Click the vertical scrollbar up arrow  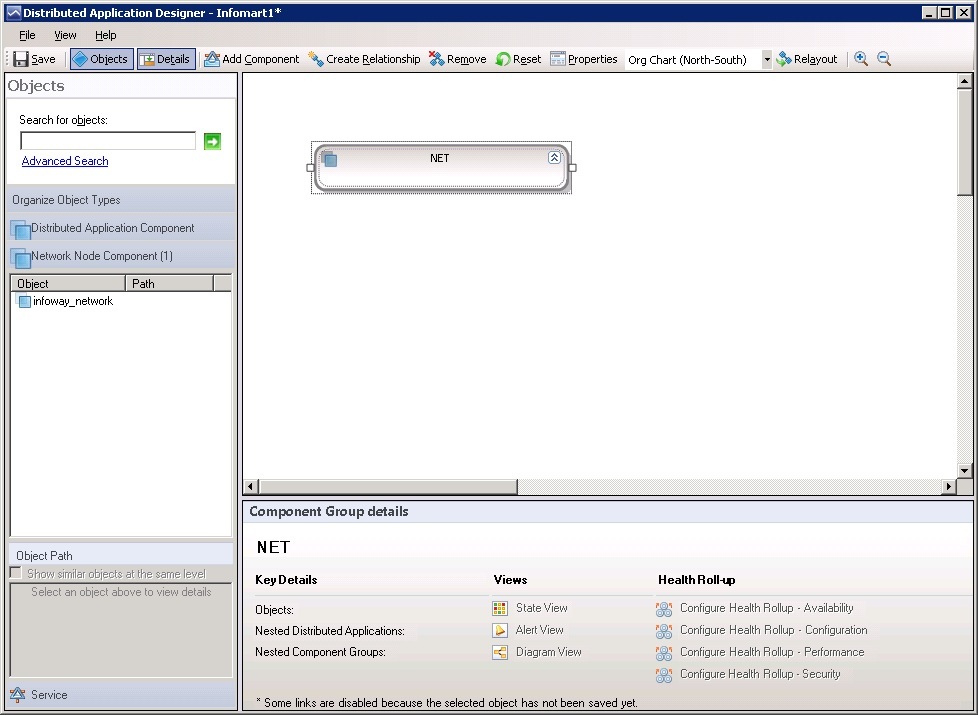tap(964, 81)
